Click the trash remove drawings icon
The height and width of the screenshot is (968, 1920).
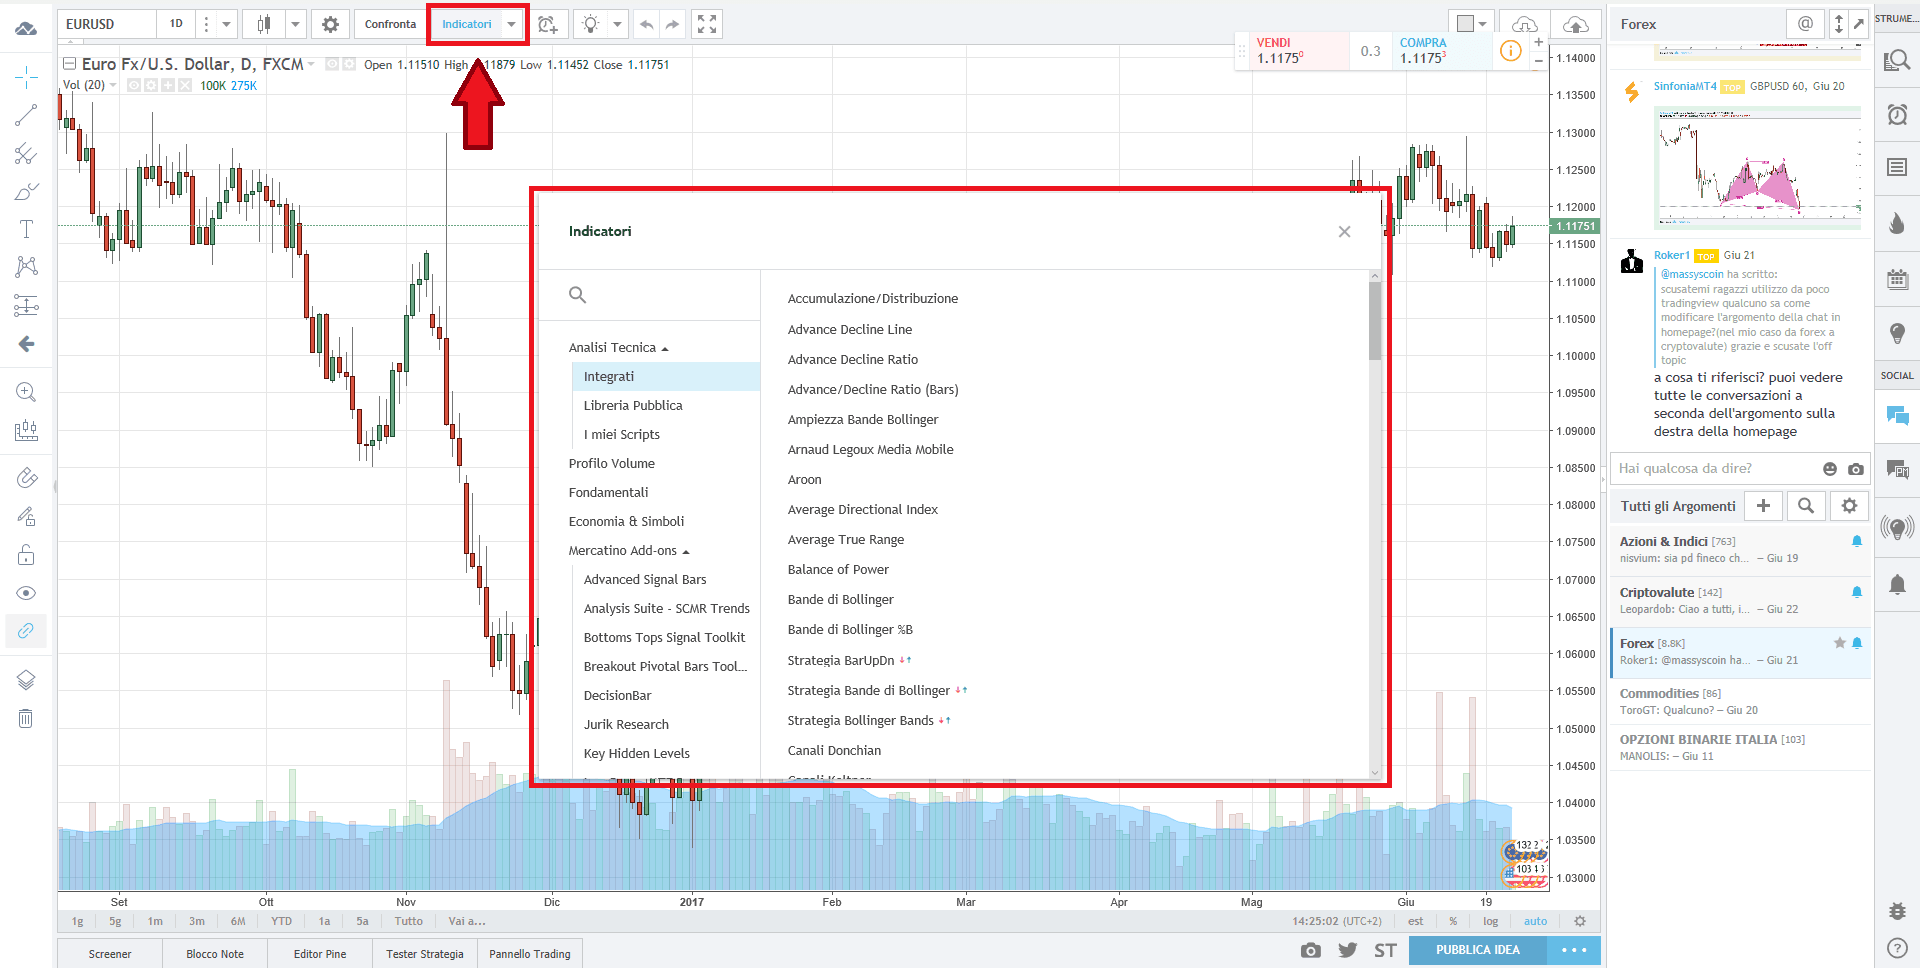coord(26,718)
